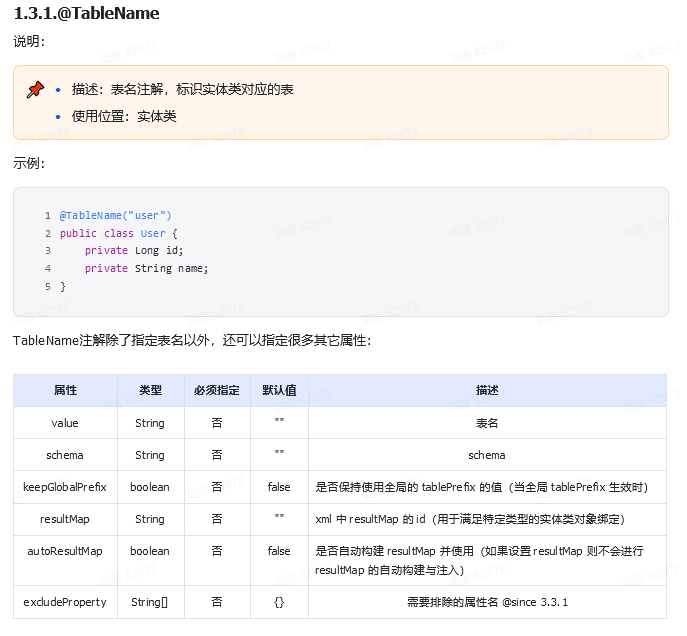Click 'String' type in value row
The image size is (687, 636).
tap(150, 423)
